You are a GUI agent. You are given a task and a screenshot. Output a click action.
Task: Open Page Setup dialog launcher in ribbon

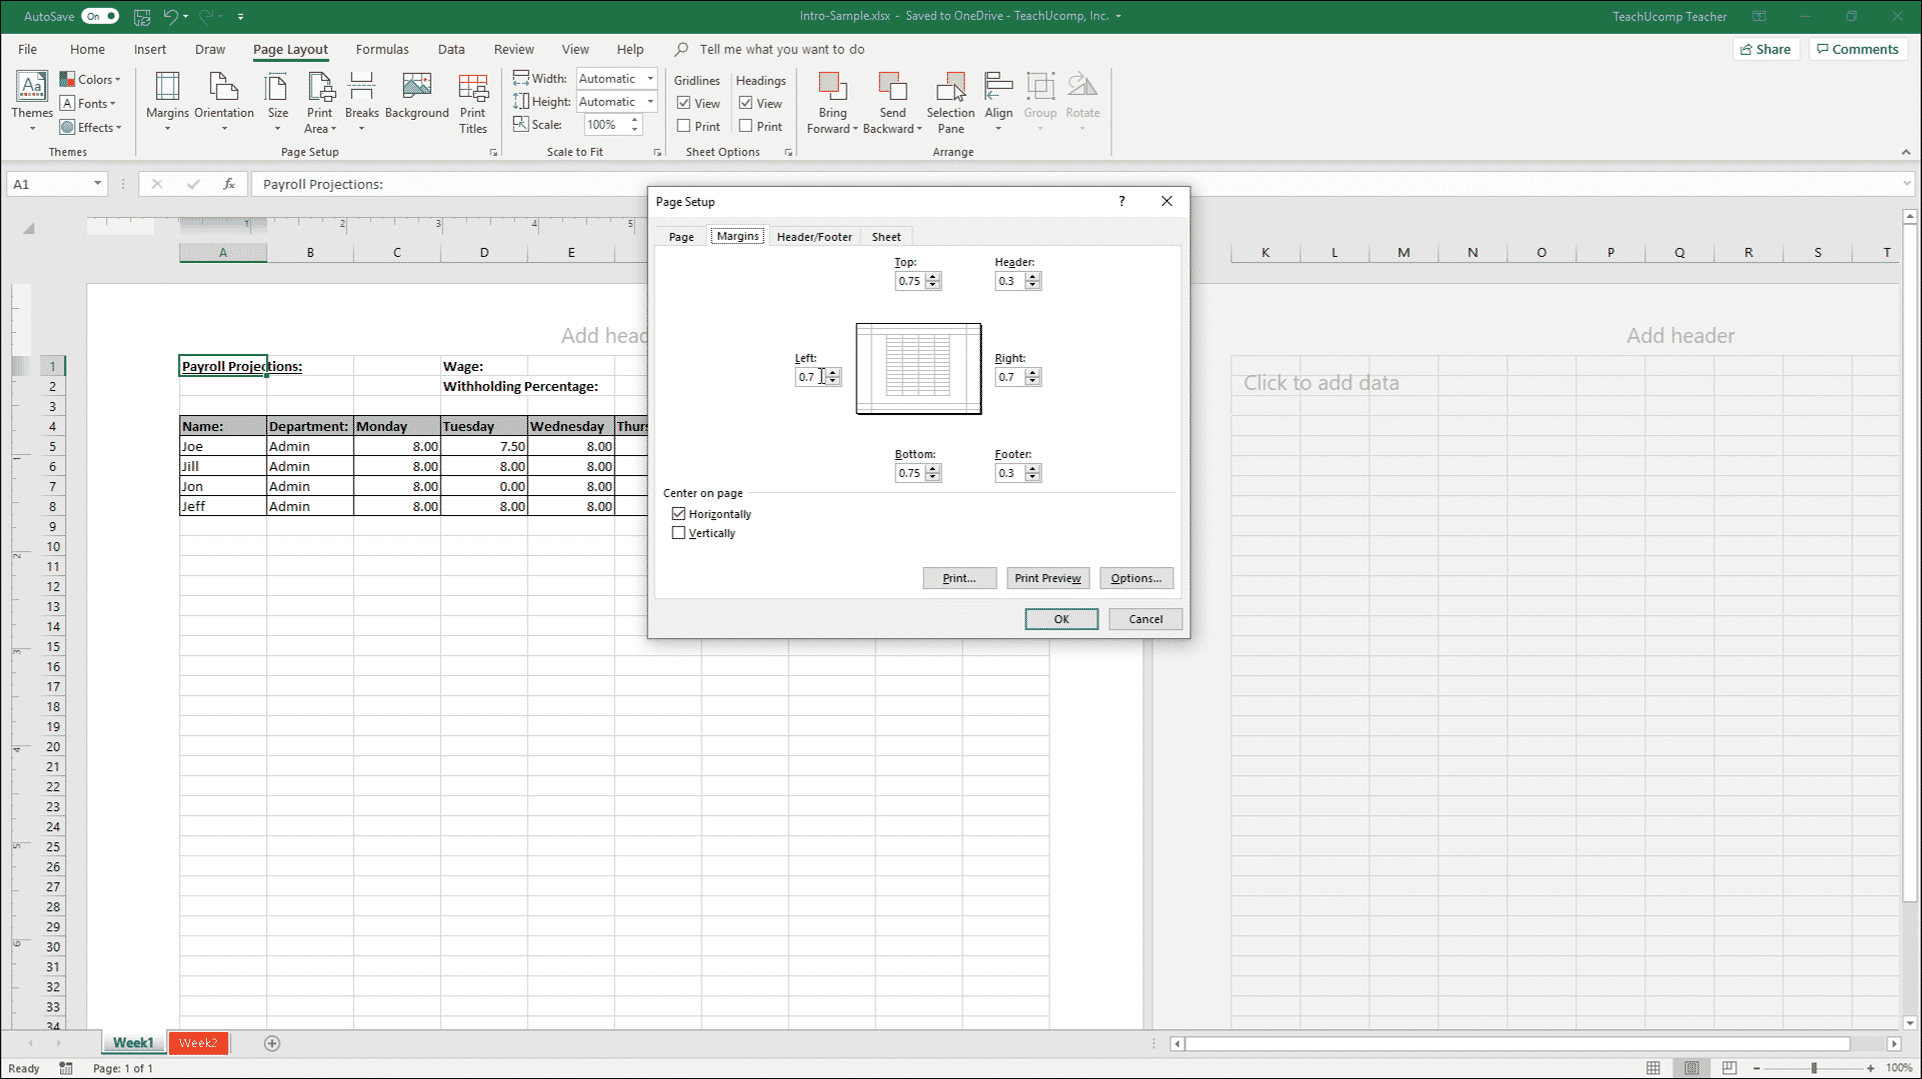click(493, 153)
